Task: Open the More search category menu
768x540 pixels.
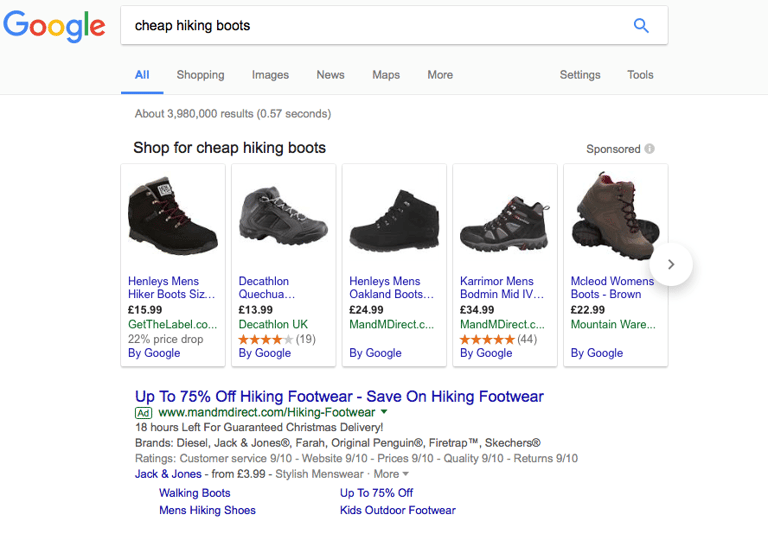Action: coord(440,75)
